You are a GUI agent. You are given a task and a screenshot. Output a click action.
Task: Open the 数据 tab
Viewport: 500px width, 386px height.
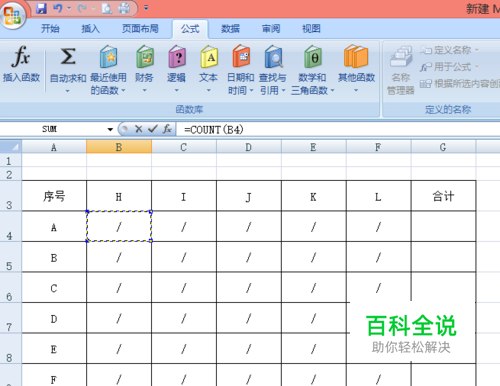click(x=230, y=29)
